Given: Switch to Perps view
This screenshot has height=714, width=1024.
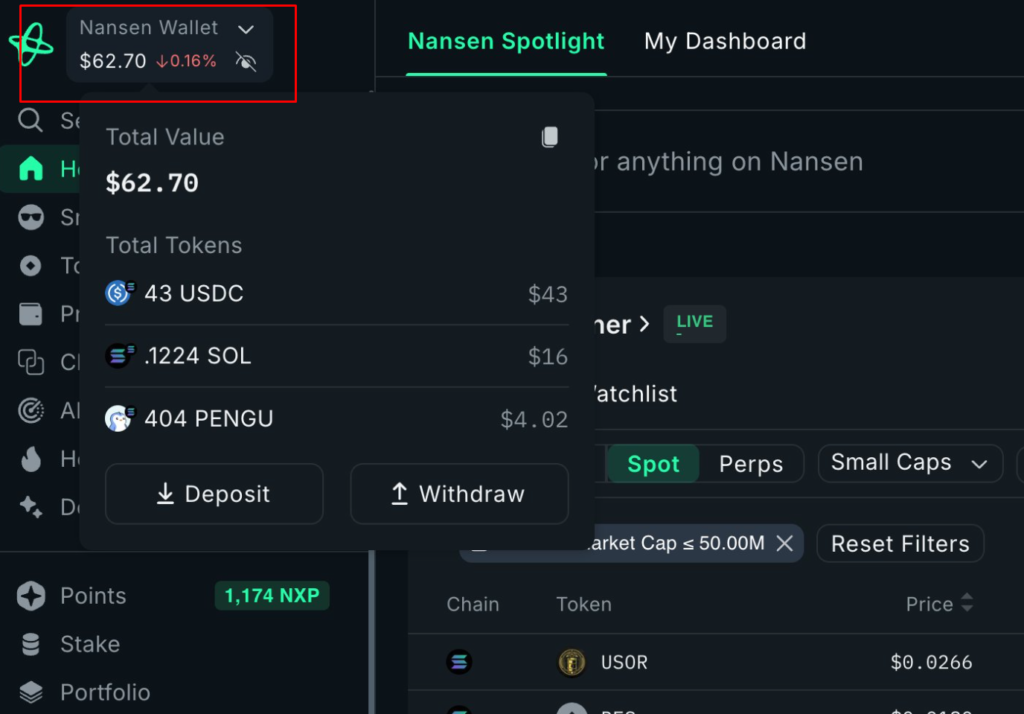Looking at the screenshot, I should 751,463.
